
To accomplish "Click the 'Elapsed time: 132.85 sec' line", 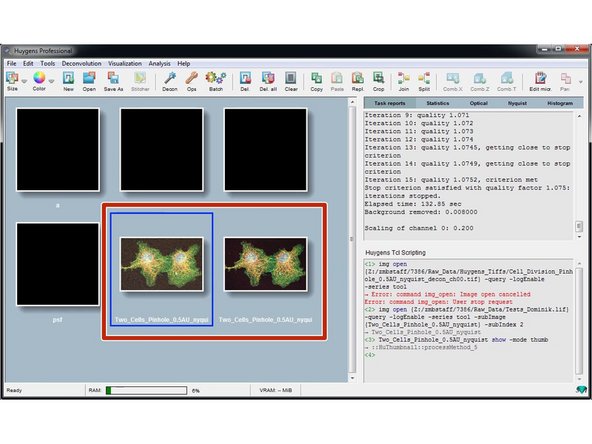I will [x=413, y=204].
